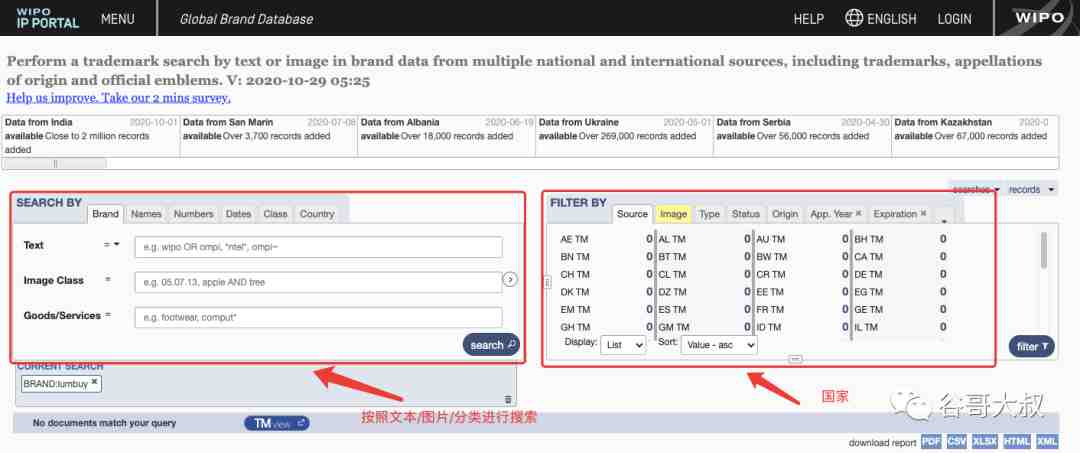The width and height of the screenshot is (1080, 453).
Task: Collapse the filter panel bottom handle
Action: 795,359
